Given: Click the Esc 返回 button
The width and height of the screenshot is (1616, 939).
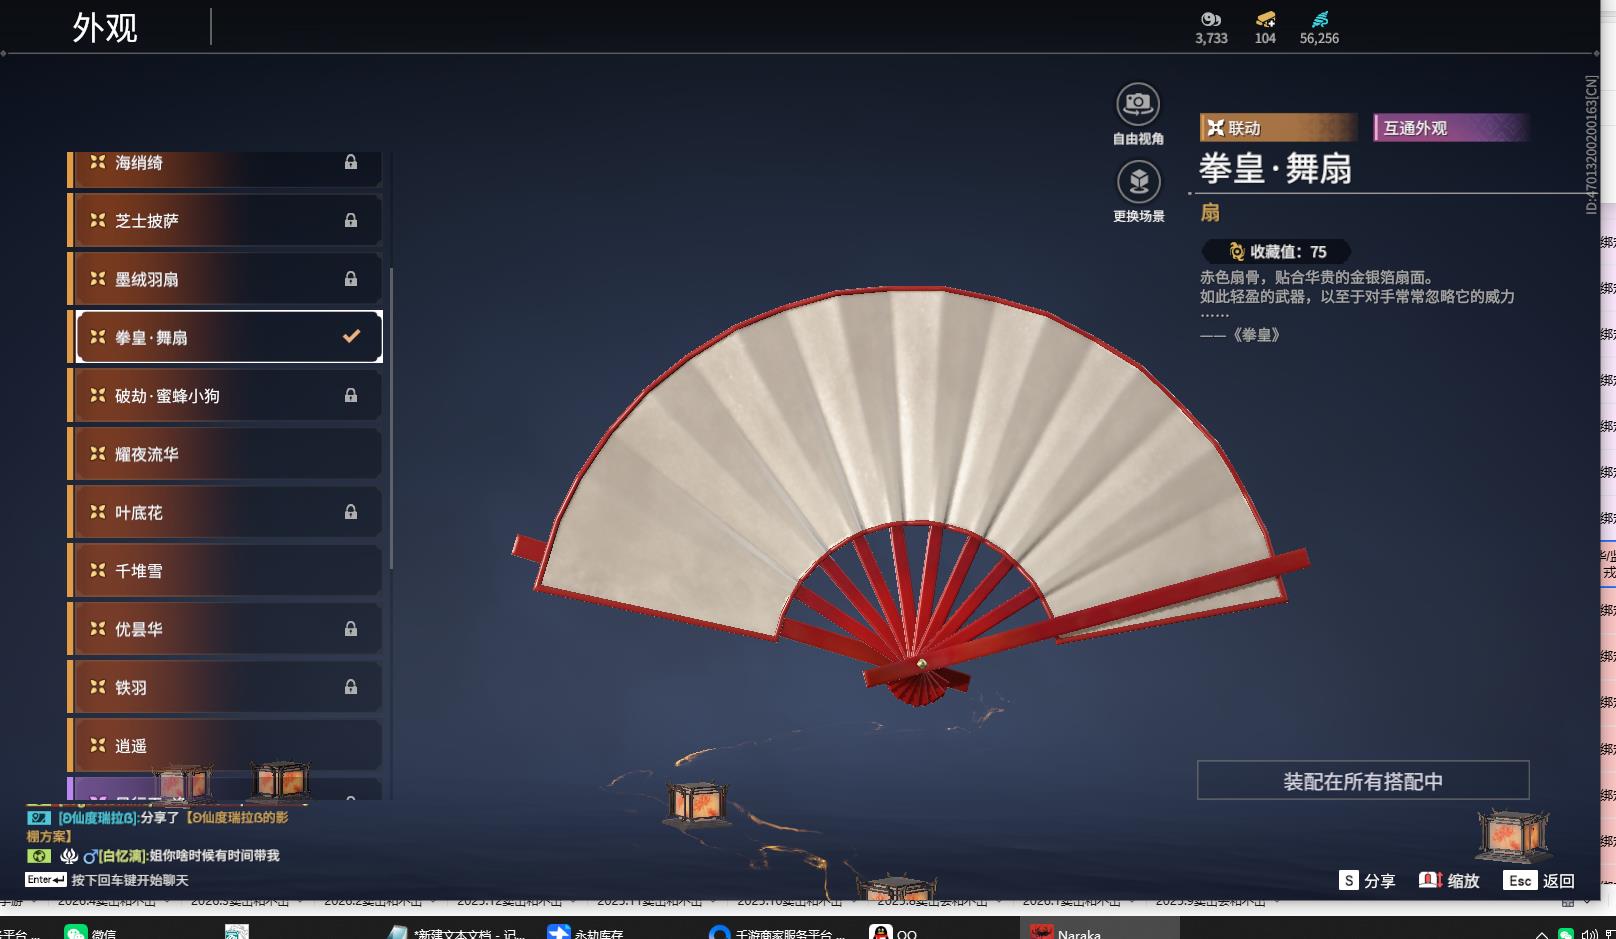Looking at the screenshot, I should [1539, 880].
